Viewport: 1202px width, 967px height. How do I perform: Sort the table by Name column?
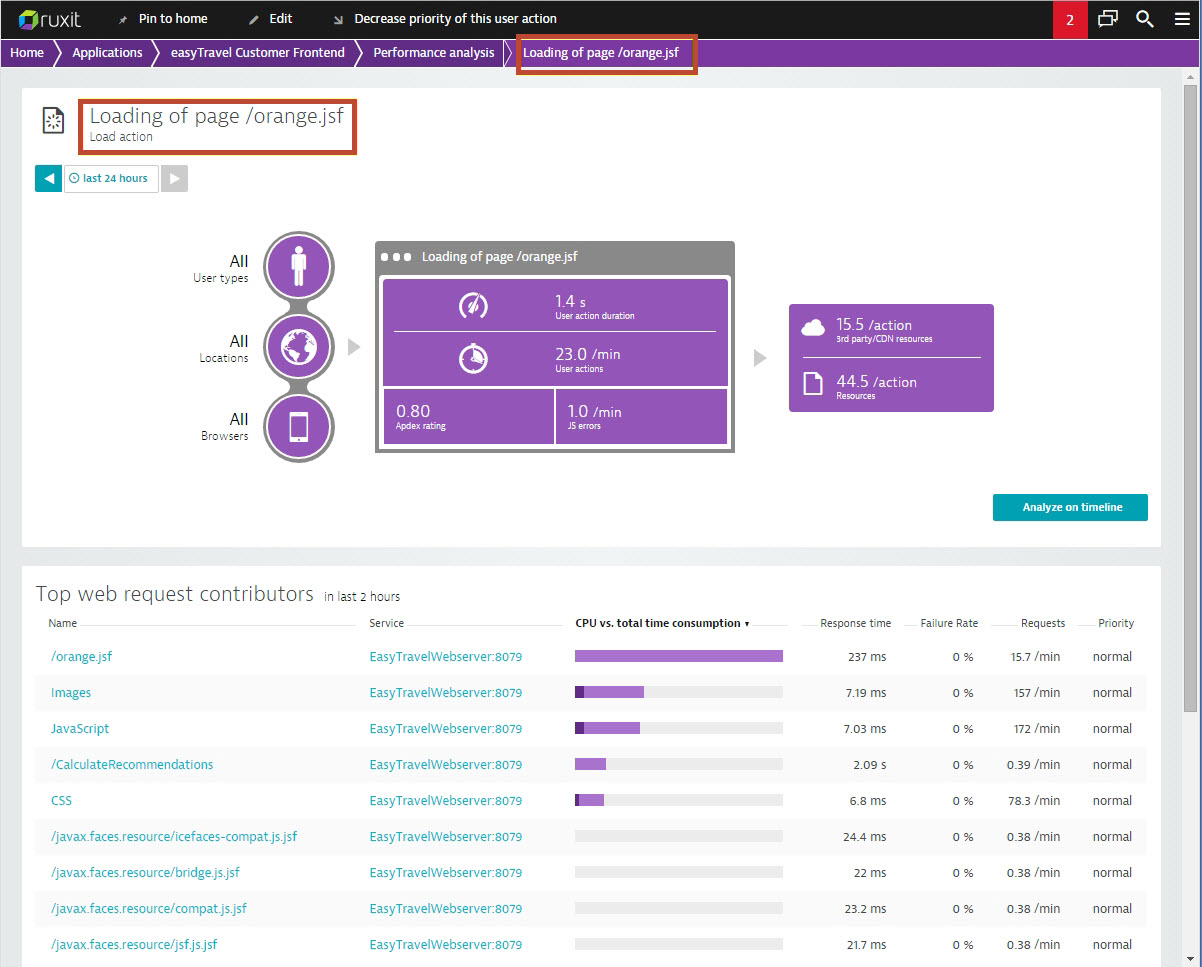point(63,623)
